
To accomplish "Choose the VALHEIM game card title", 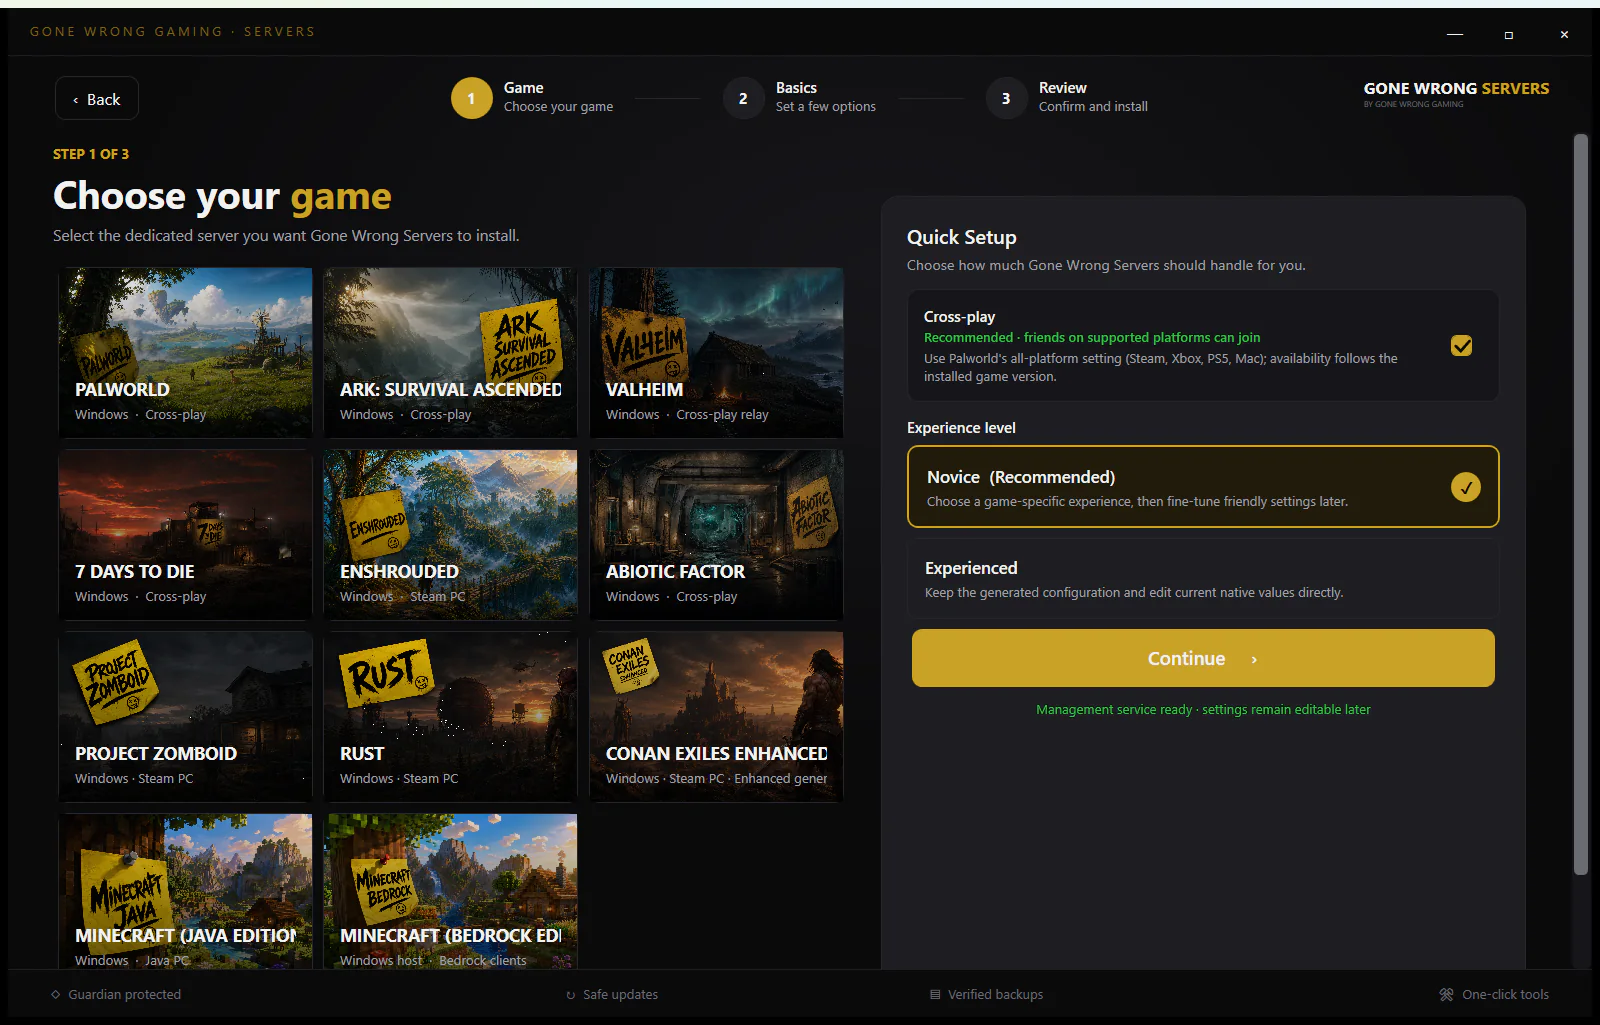I will [x=644, y=390].
